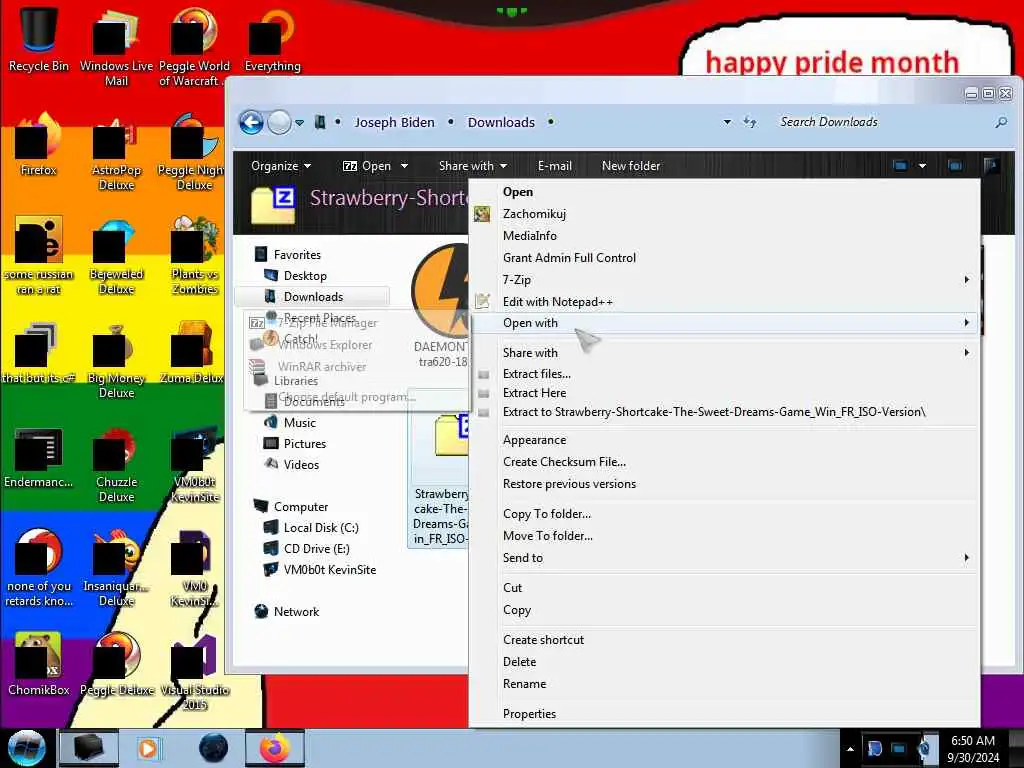This screenshot has height=768, width=1024.
Task: Open Everything desktop shortcut
Action: pyautogui.click(x=272, y=39)
